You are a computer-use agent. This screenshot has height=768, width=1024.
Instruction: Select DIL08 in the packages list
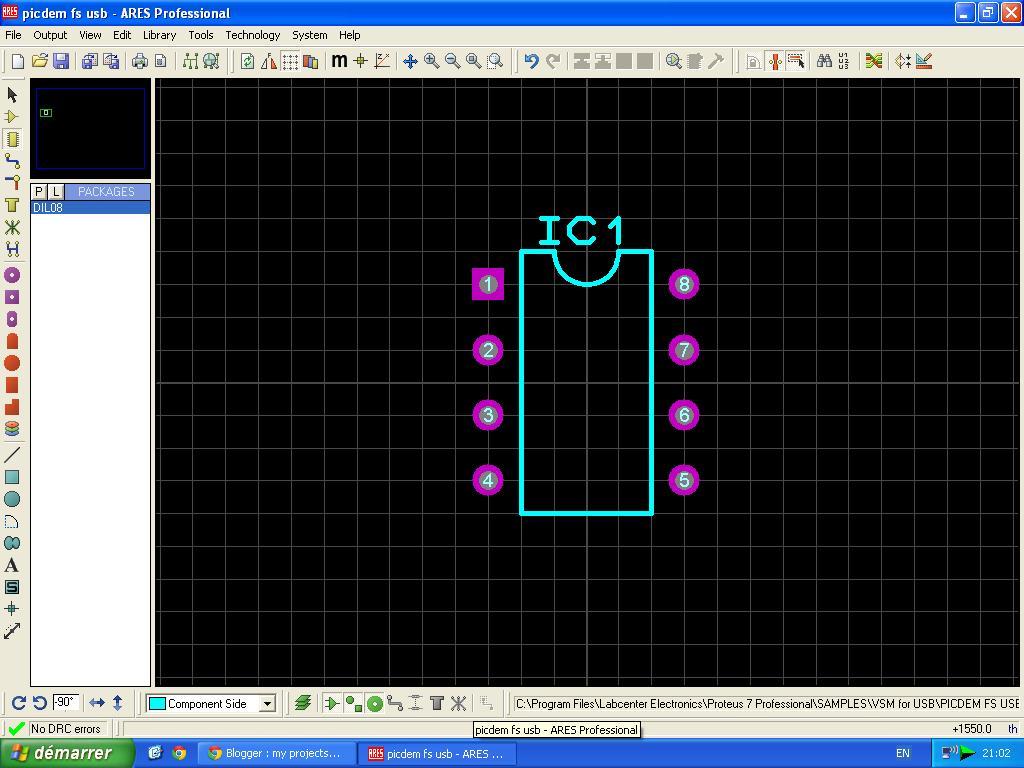click(90, 208)
